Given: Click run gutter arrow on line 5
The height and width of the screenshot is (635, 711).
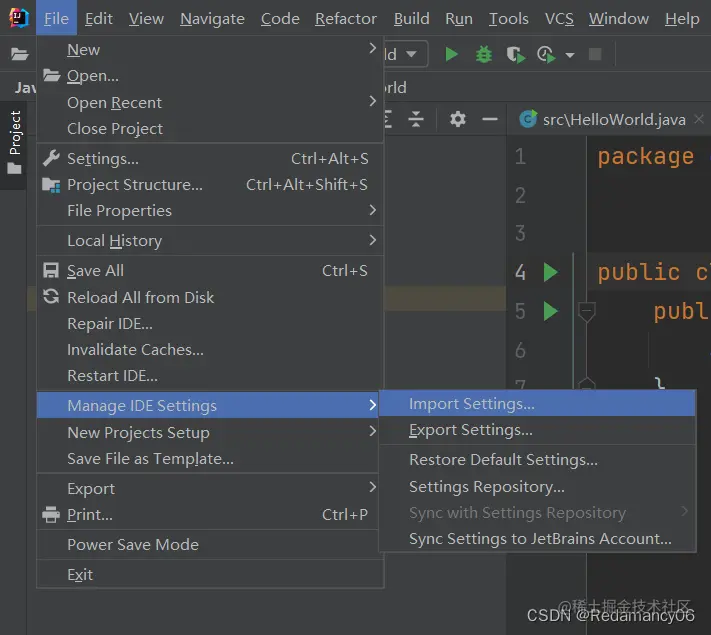Looking at the screenshot, I should point(550,311).
